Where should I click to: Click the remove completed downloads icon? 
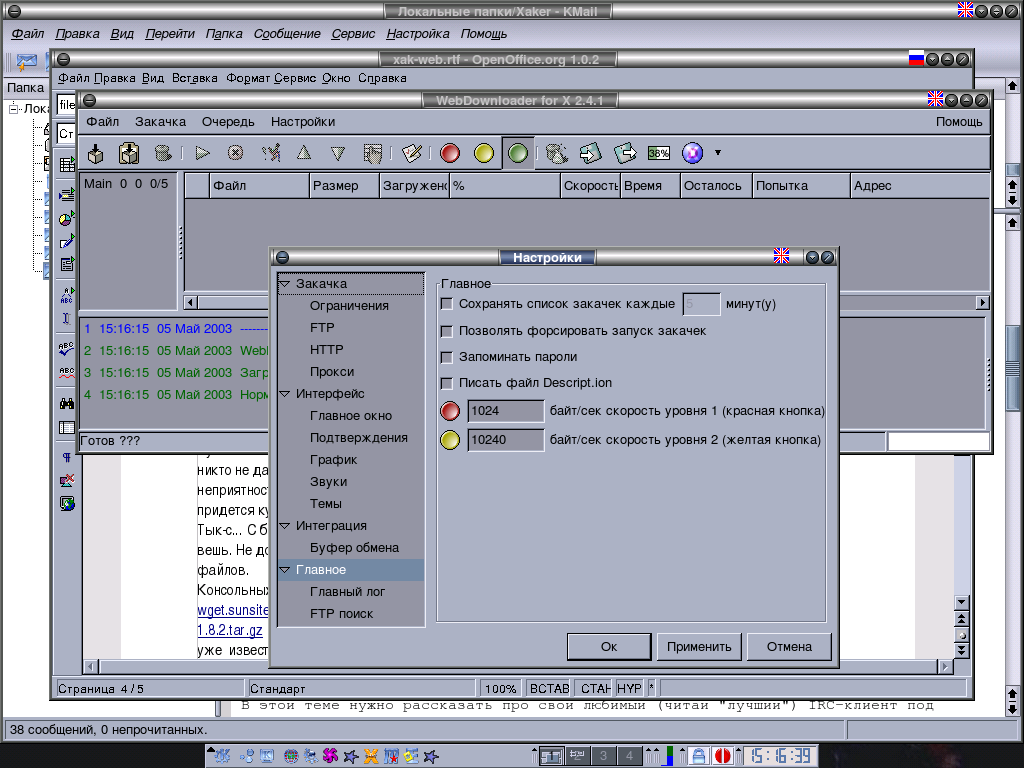click(270, 153)
